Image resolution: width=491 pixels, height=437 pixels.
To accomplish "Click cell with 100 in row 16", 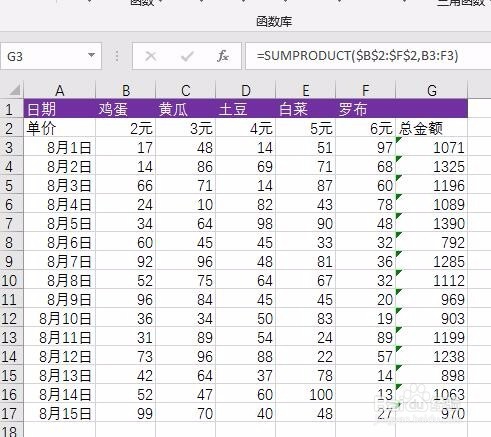I will pos(306,394).
